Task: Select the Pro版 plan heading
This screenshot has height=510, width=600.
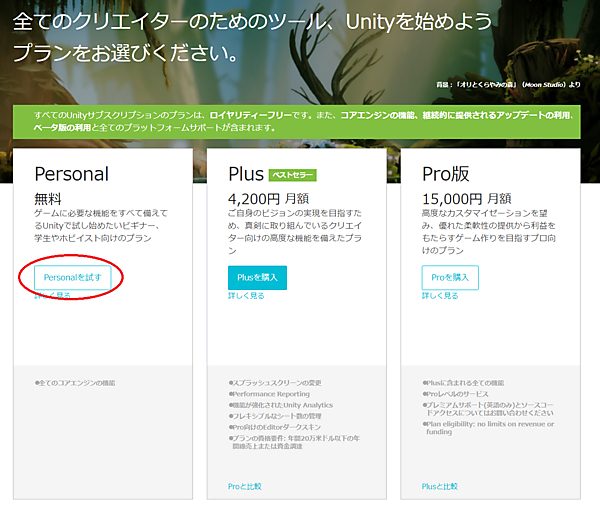Action: pyautogui.click(x=445, y=174)
